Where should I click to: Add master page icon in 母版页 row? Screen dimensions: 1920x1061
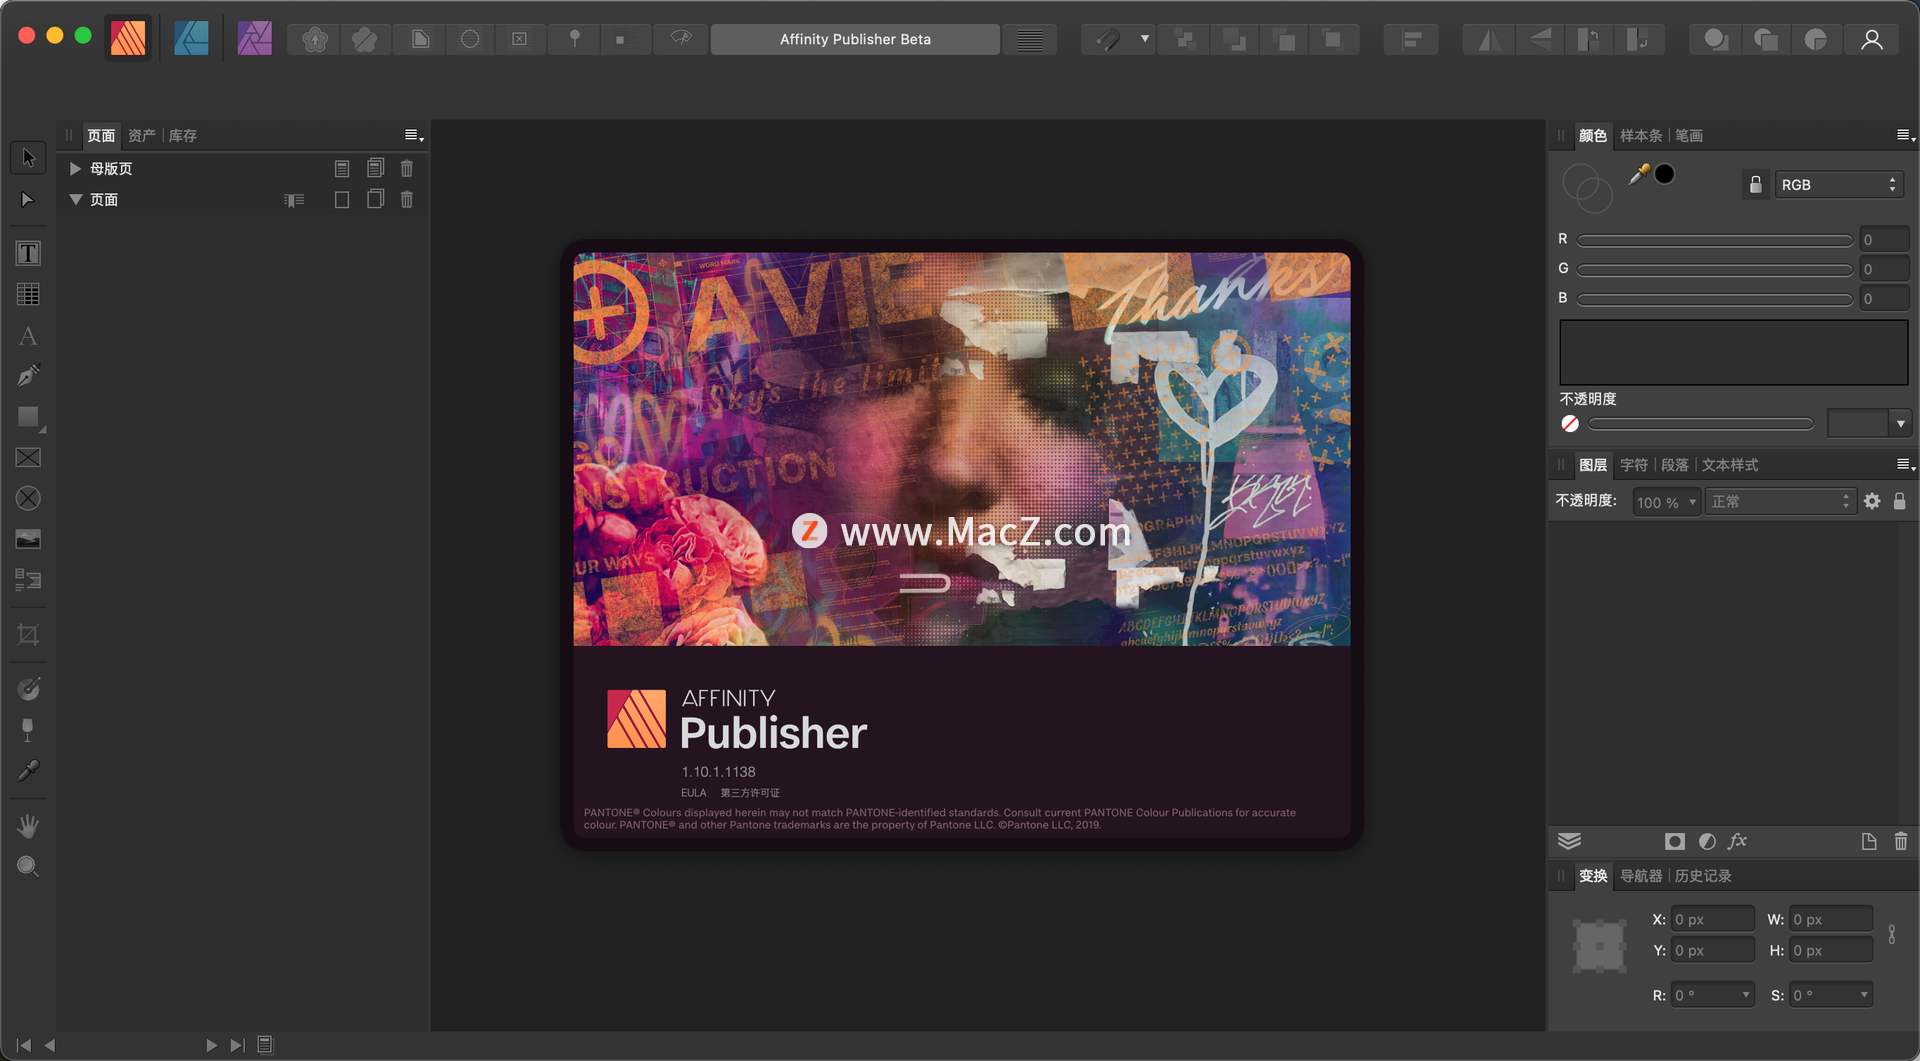(342, 168)
